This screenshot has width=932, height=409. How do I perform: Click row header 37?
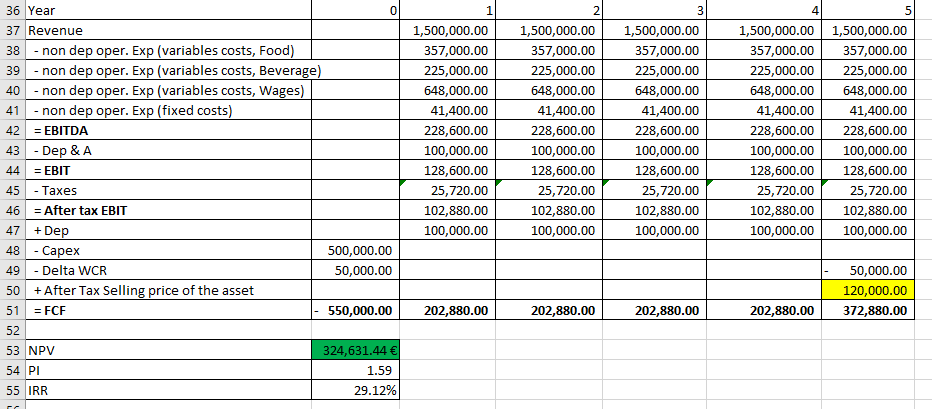click(x=12, y=30)
